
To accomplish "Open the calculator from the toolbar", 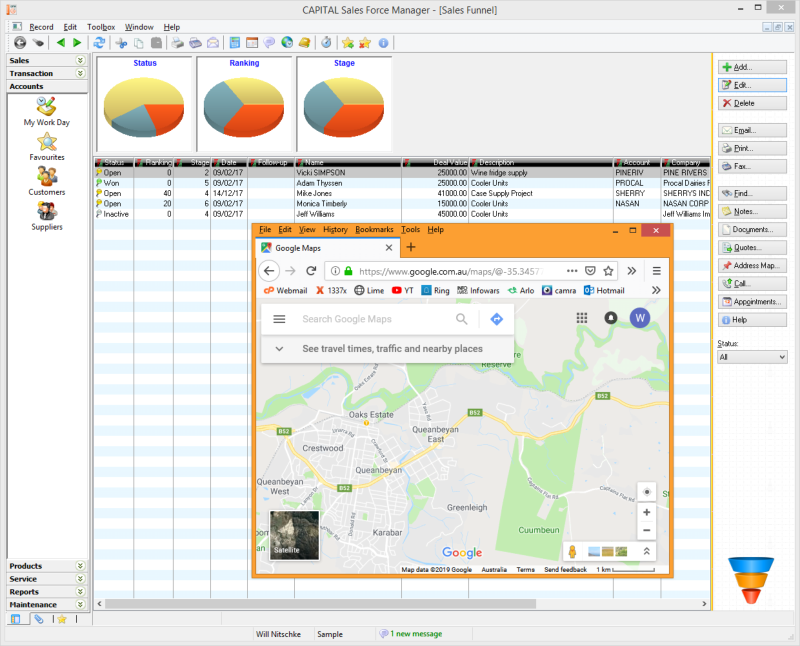I will point(235,43).
